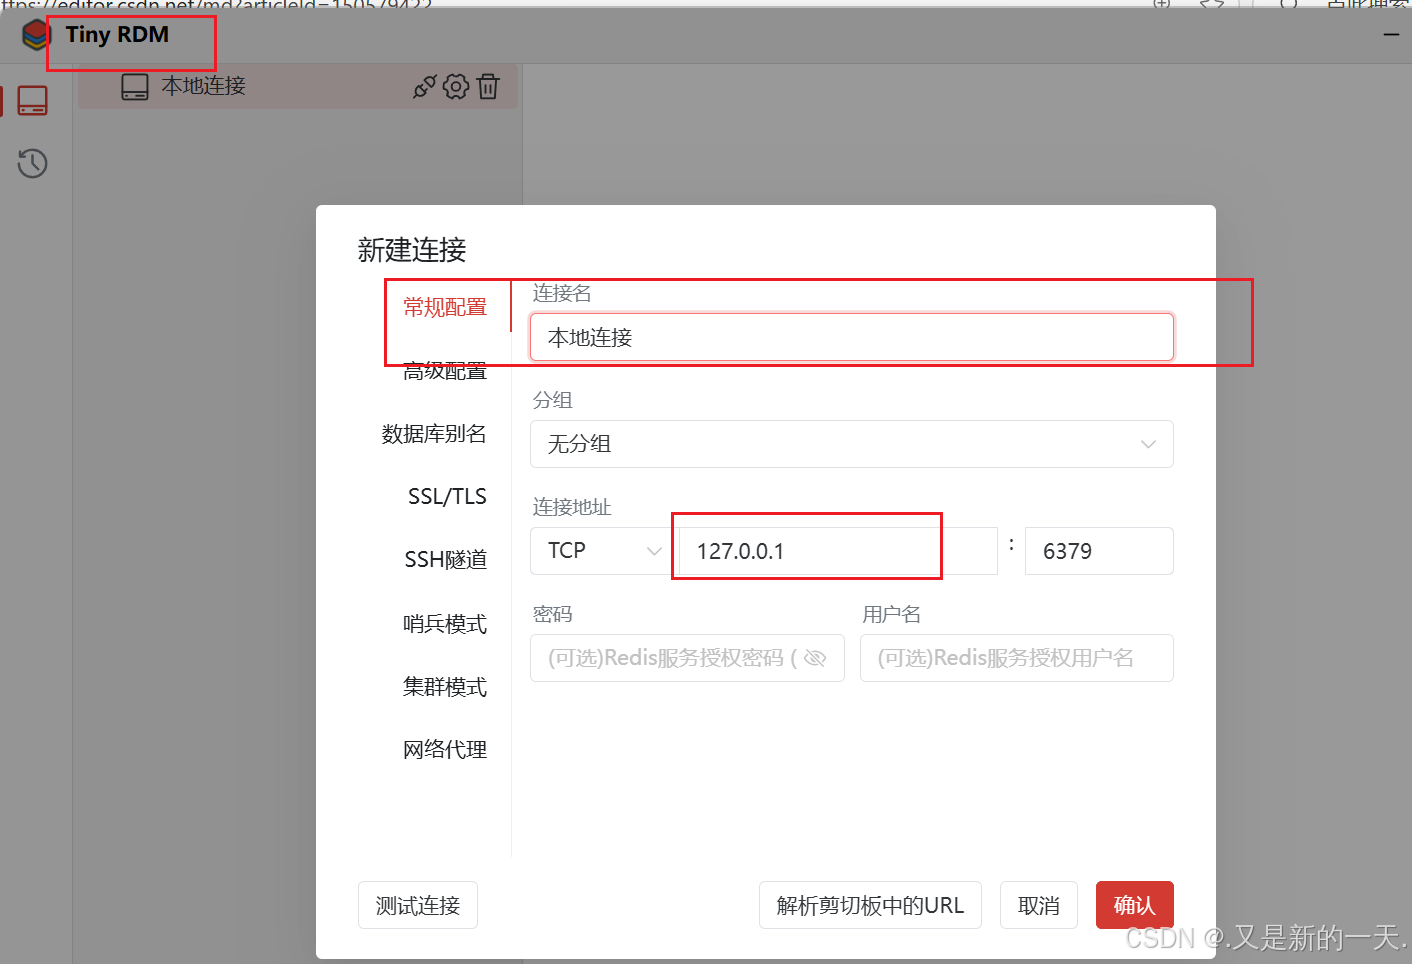Screen dimensions: 1412x964
Task: Switch to 常规配置 tab
Action: tap(445, 307)
